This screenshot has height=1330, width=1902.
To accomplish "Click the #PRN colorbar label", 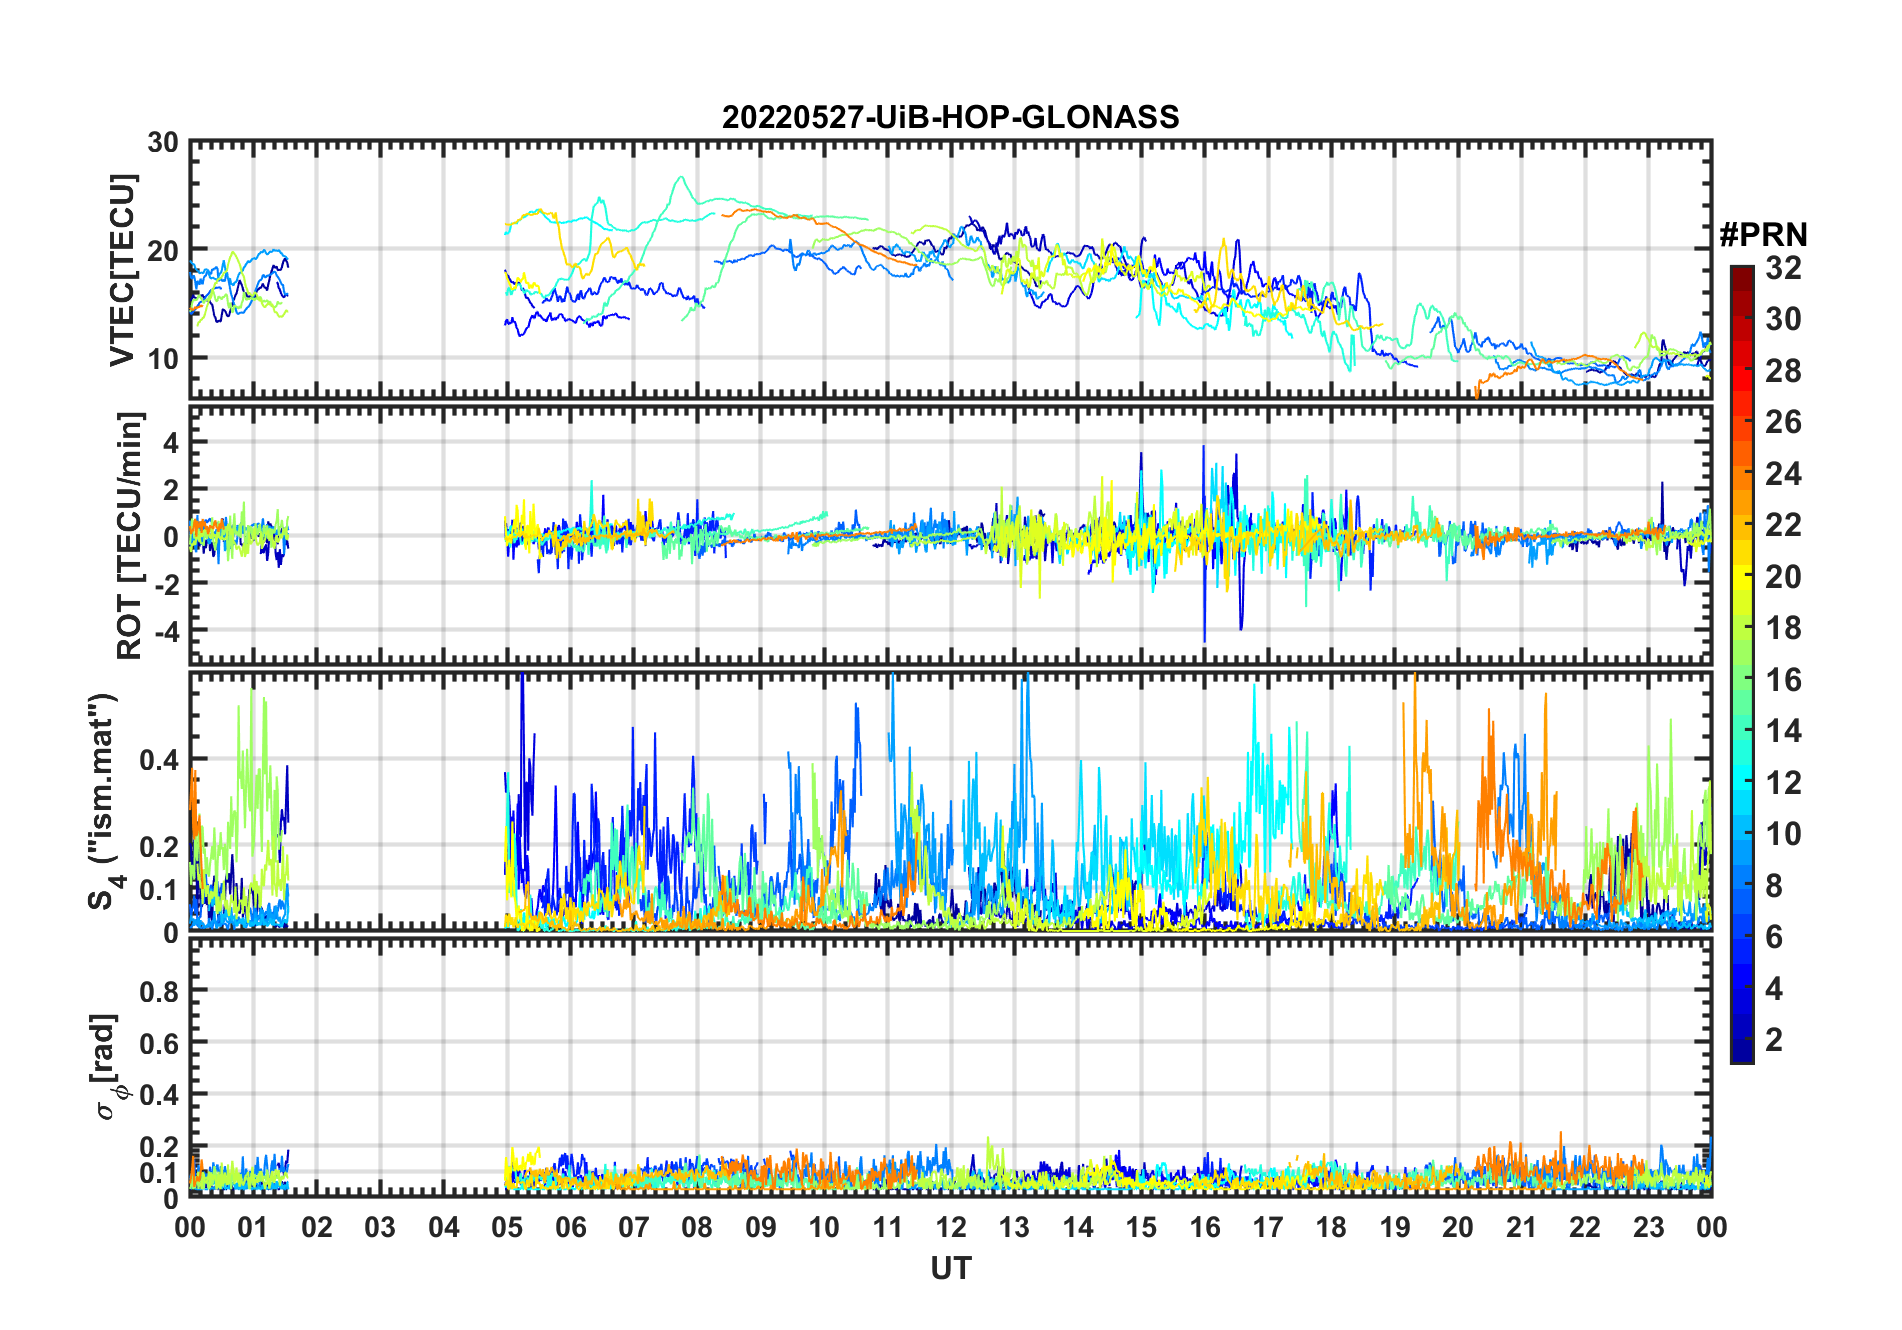I will point(1763,235).
